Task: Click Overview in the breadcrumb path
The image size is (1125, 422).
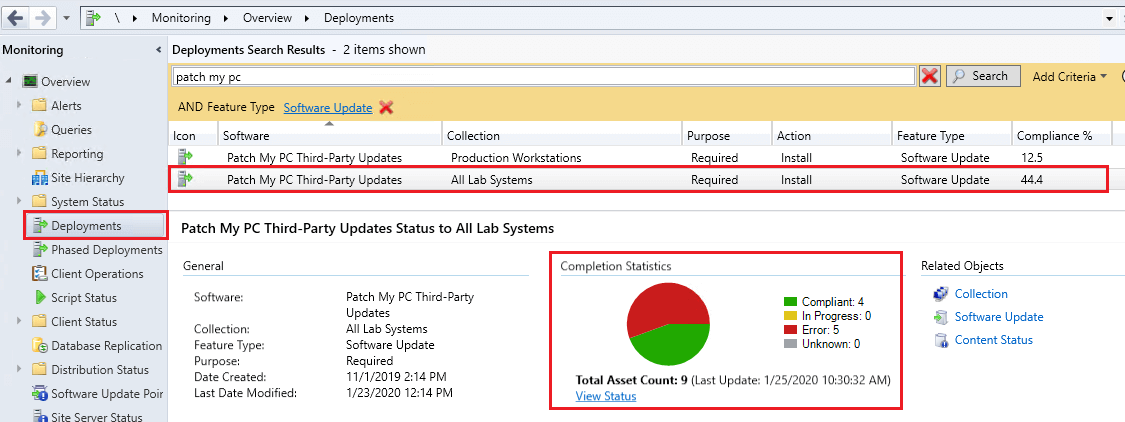Action: tap(265, 18)
